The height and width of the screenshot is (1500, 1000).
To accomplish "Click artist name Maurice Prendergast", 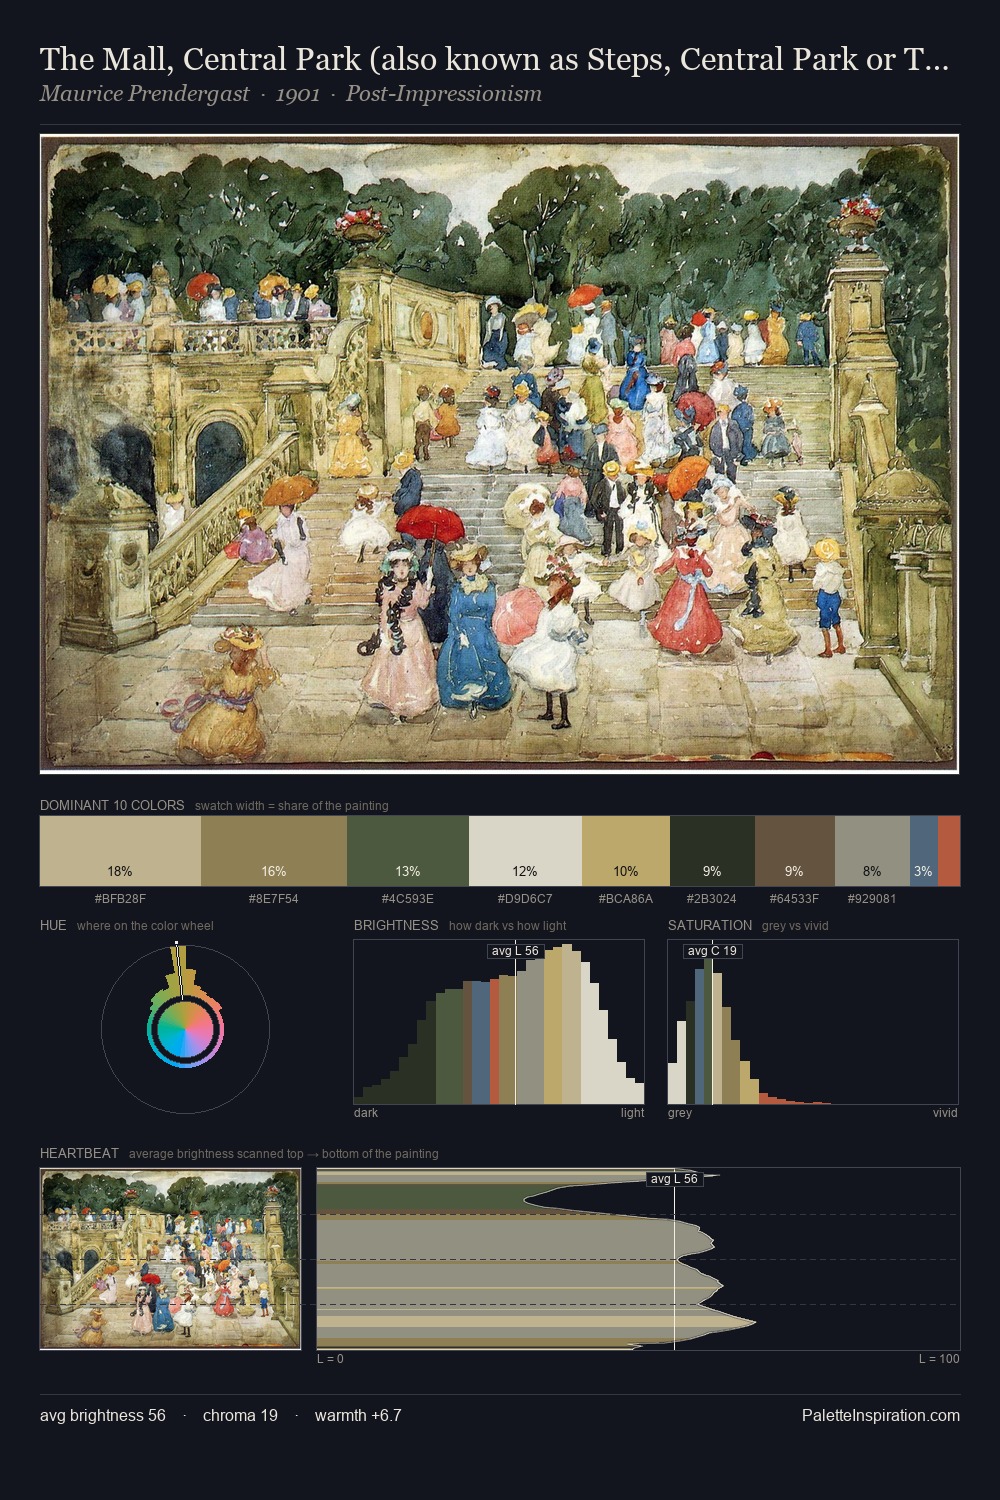I will [x=144, y=94].
